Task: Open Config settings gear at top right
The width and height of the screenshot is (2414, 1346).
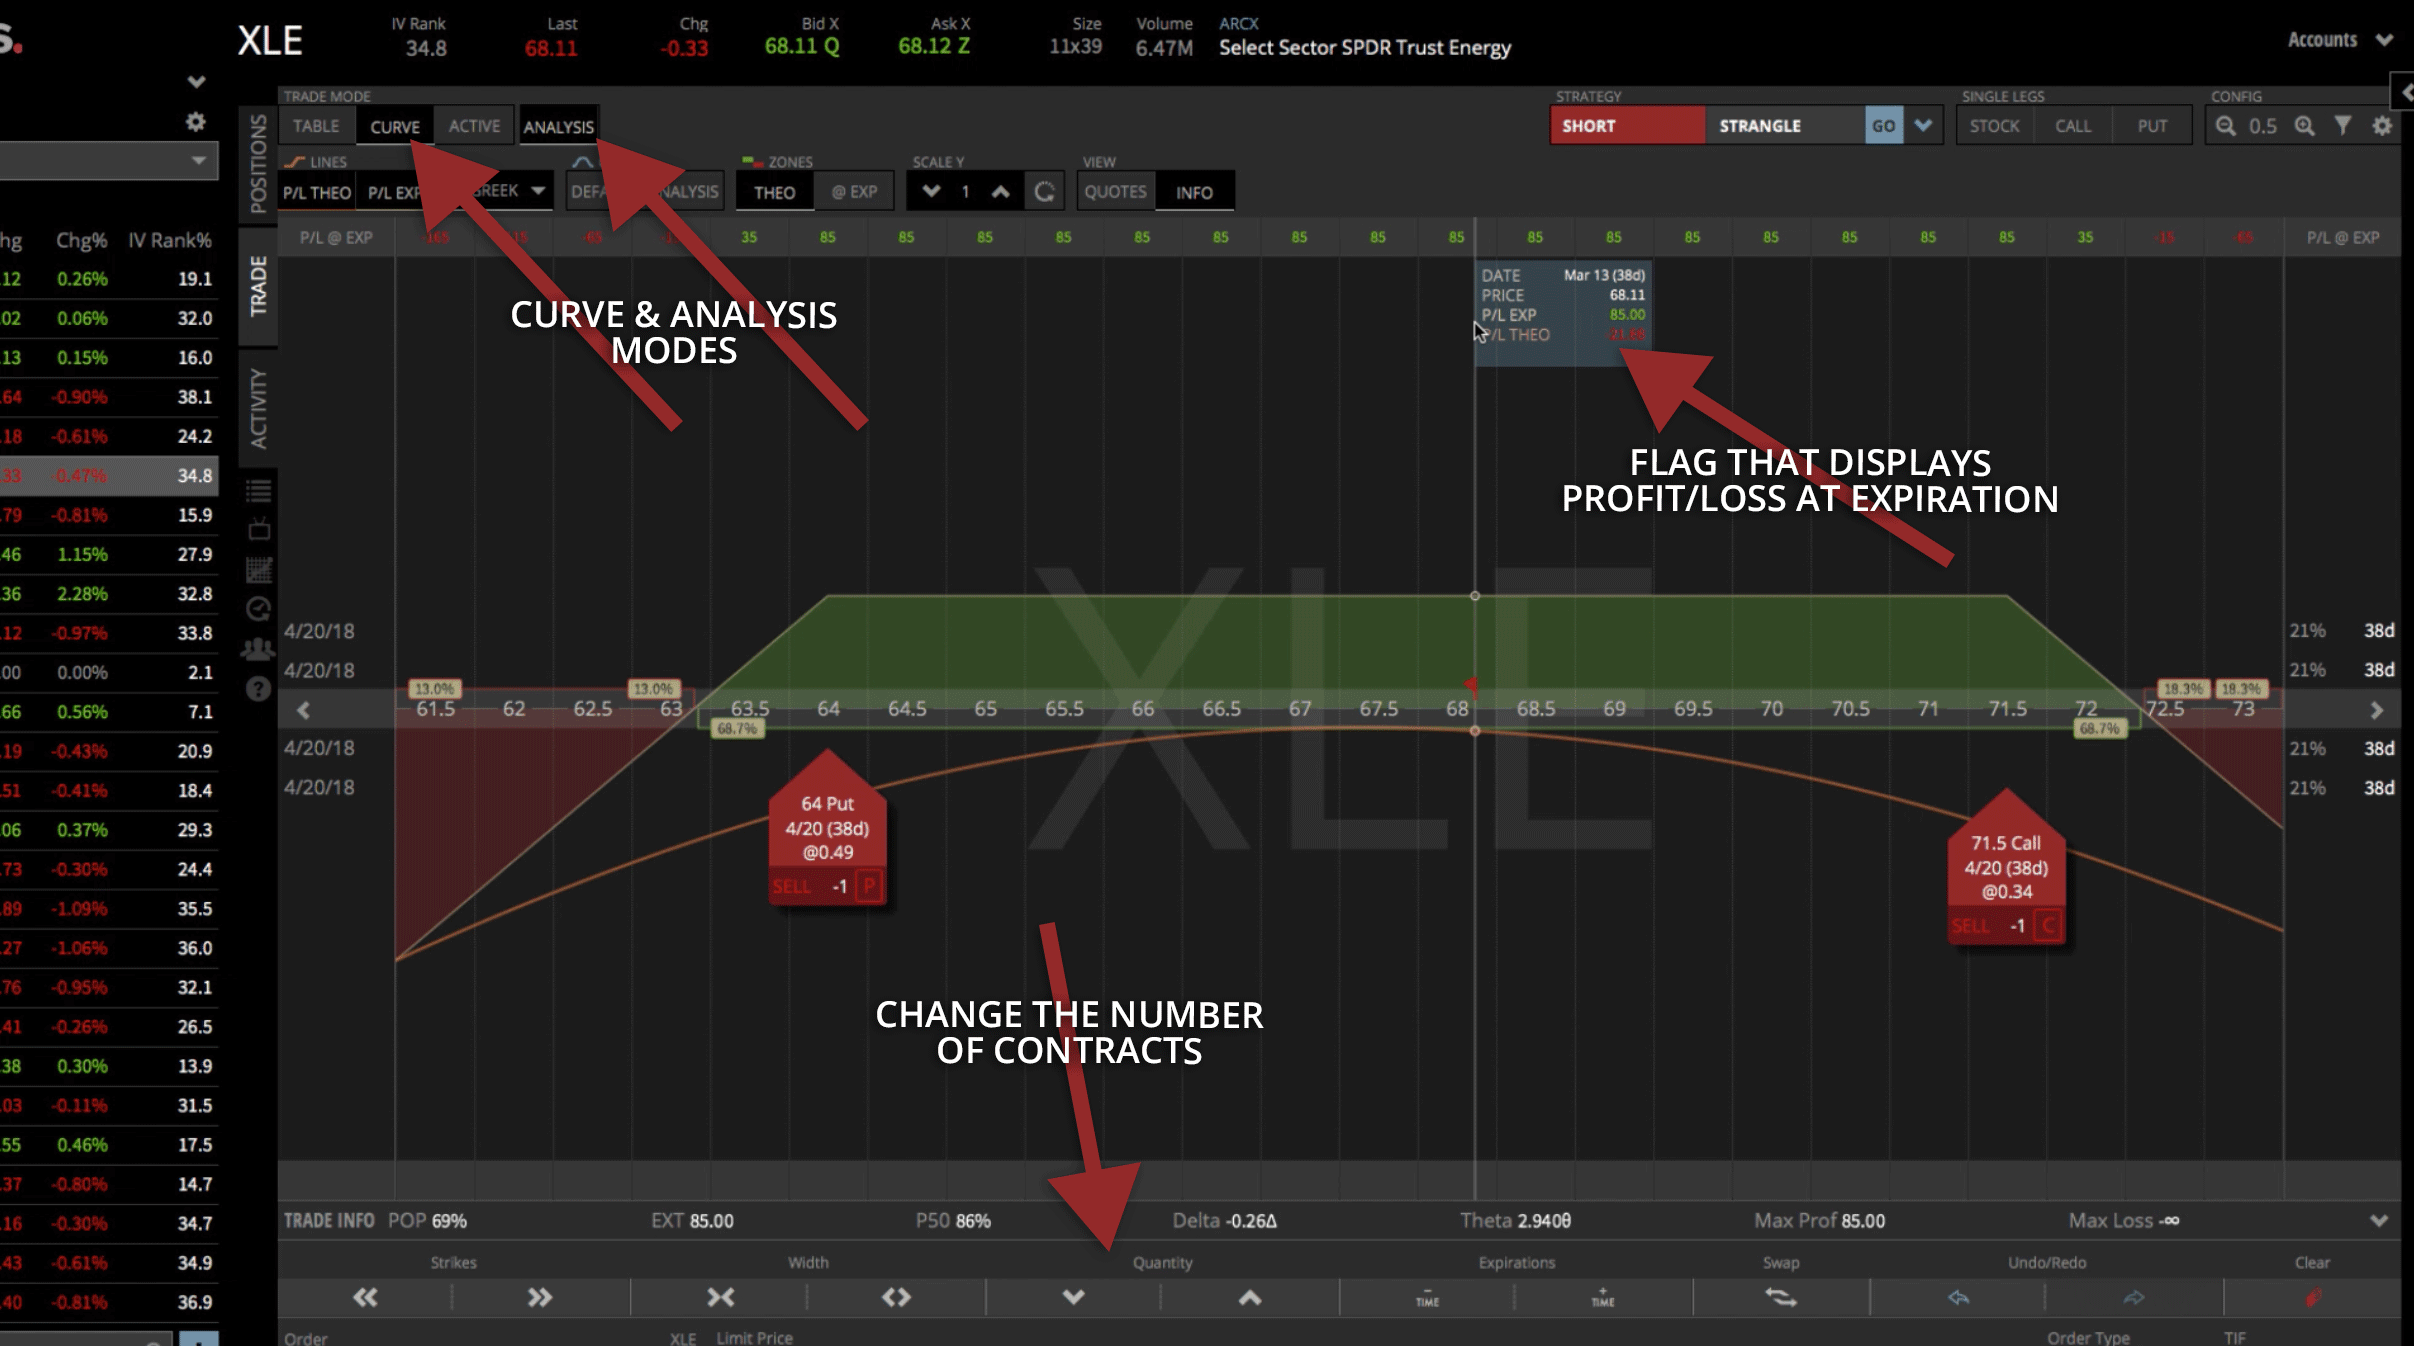Action: (2383, 126)
